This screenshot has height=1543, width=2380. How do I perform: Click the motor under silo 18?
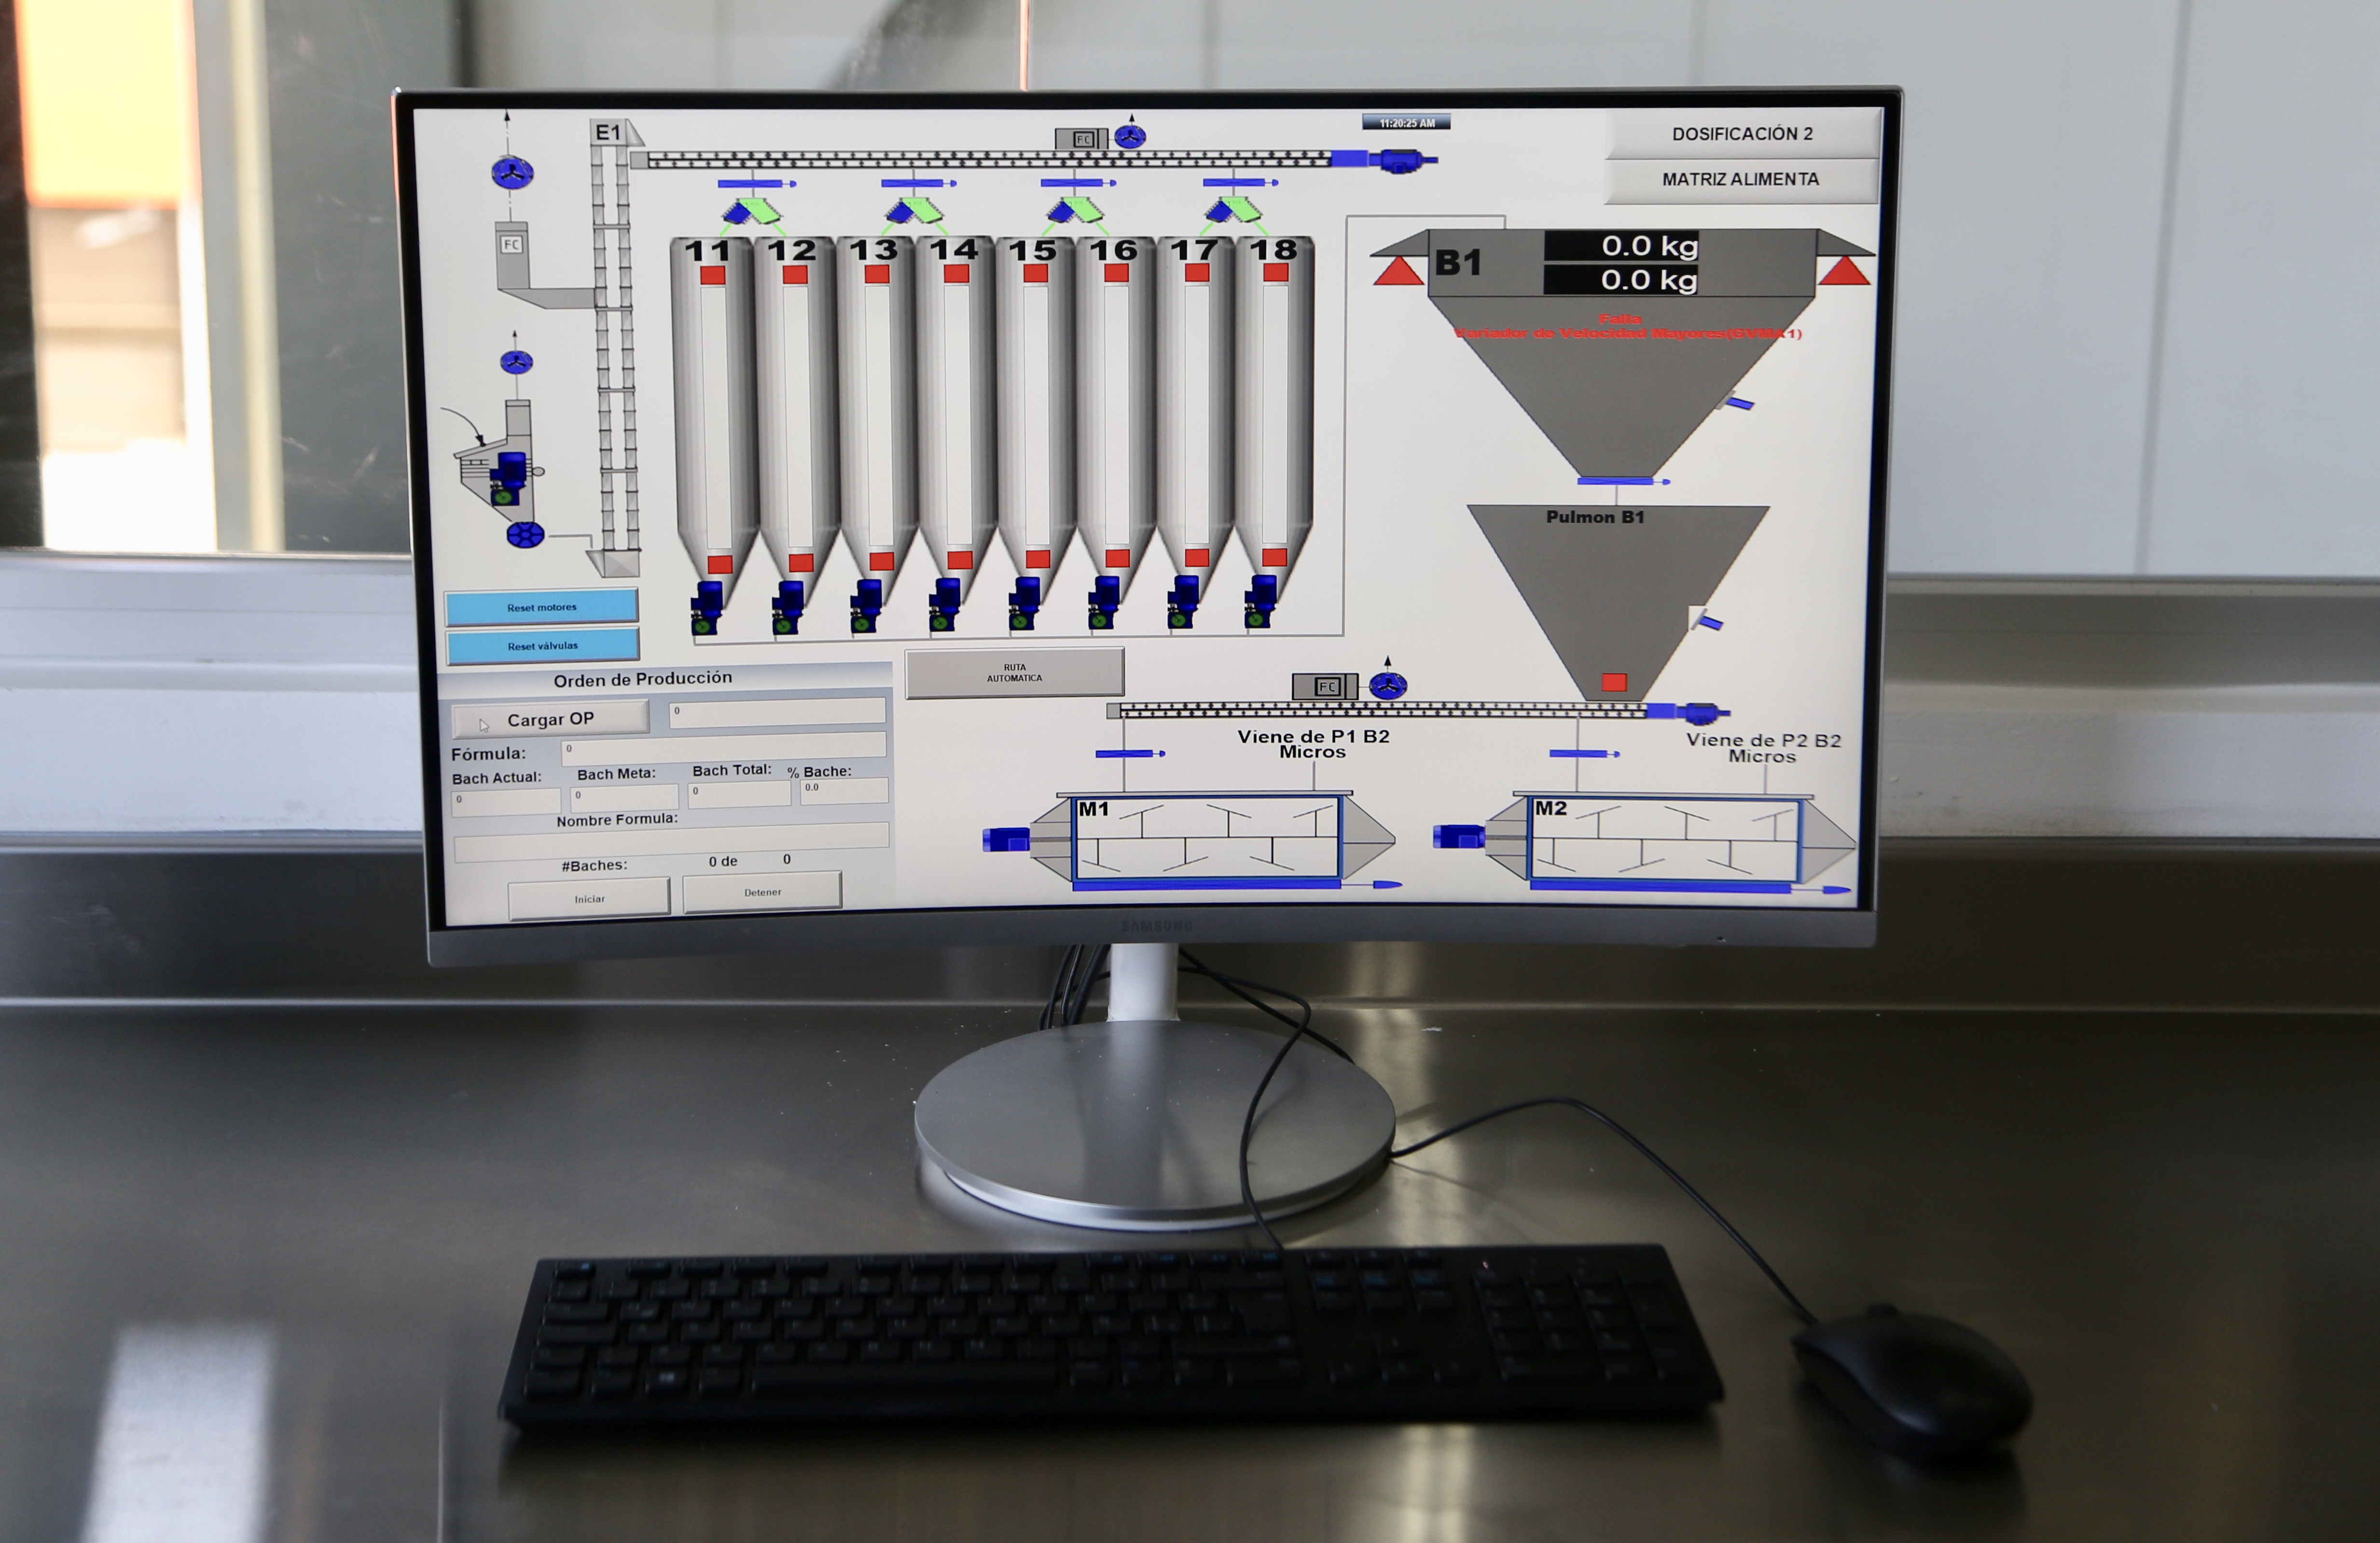click(1260, 601)
